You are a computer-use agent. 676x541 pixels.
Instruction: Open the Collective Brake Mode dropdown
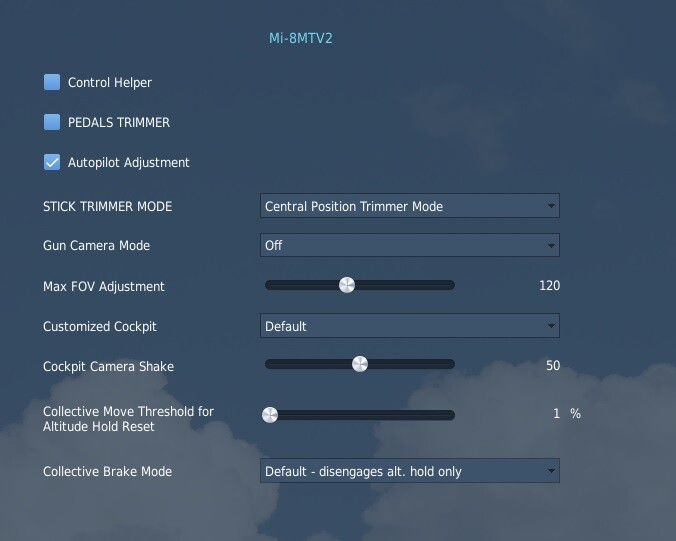pyautogui.click(x=410, y=471)
